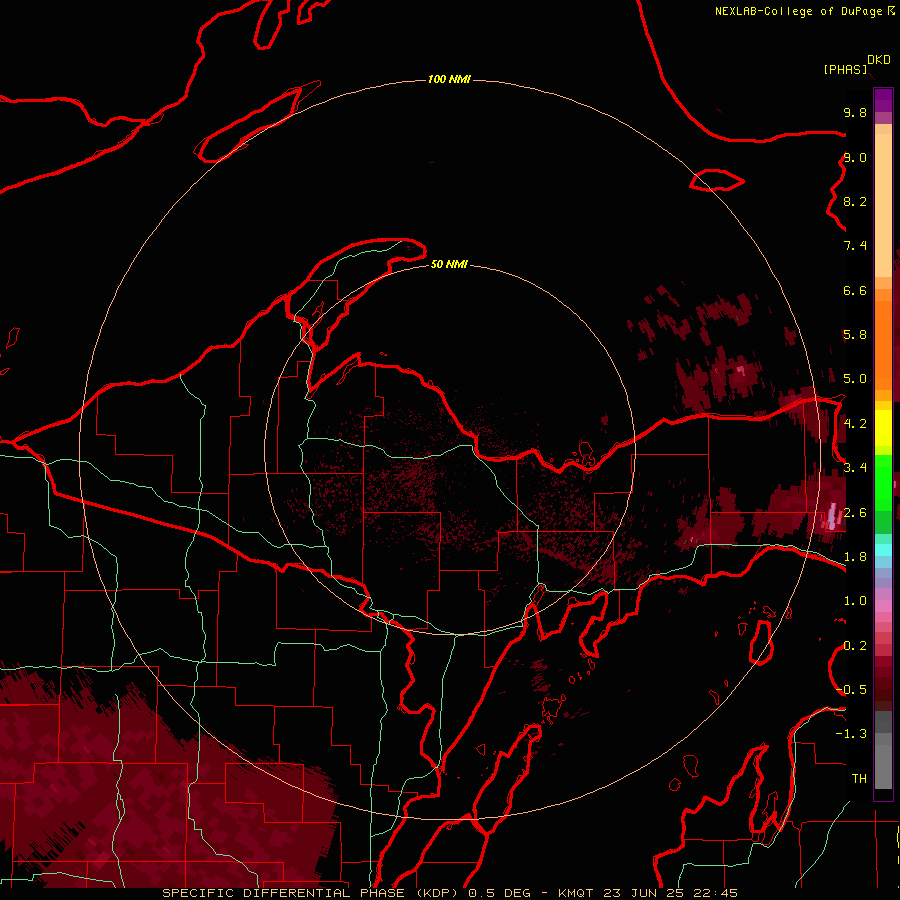
Task: Pick the cyan legend color band
Action: click(883, 550)
